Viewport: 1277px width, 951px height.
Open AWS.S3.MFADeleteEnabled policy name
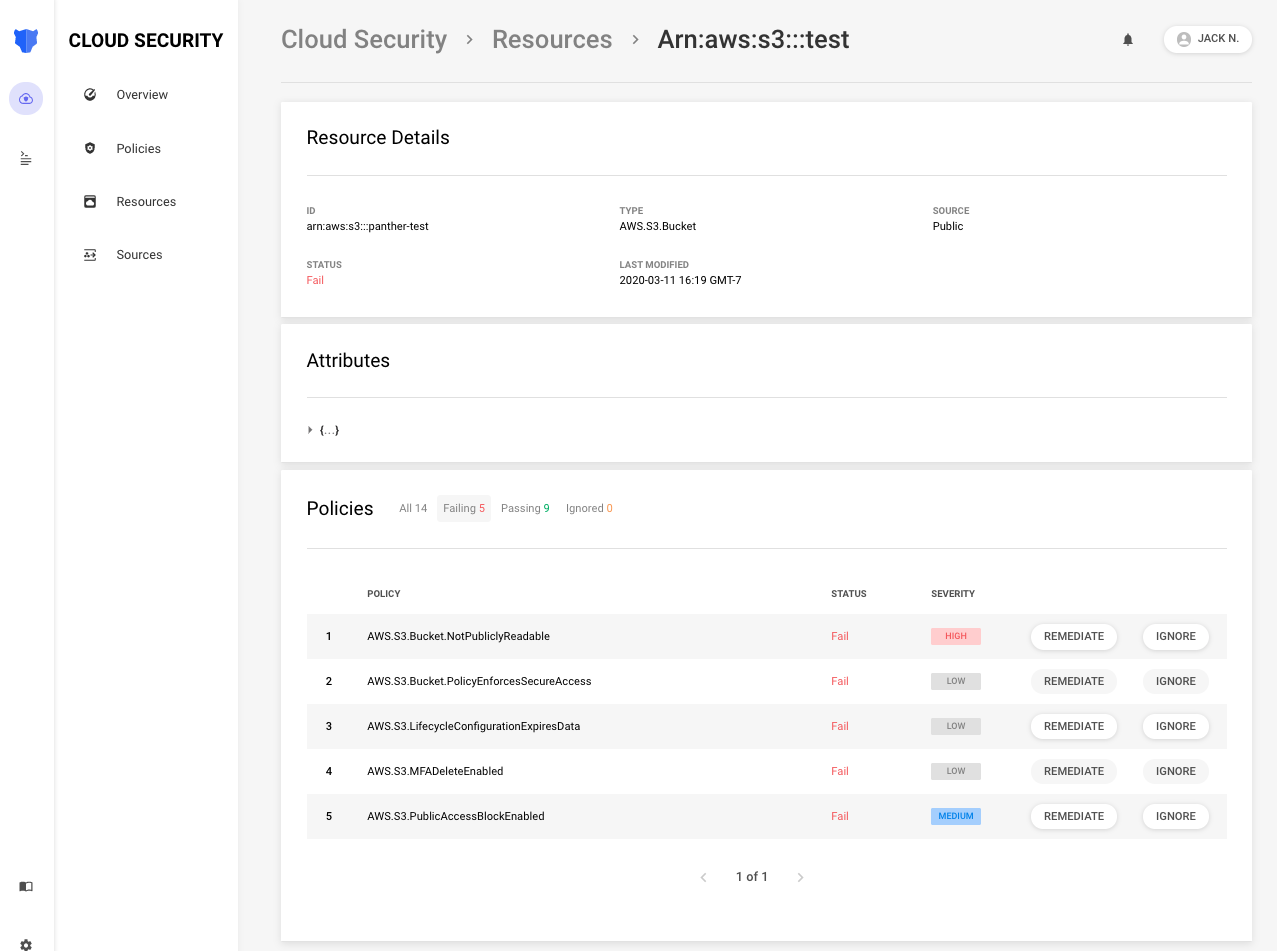click(435, 771)
